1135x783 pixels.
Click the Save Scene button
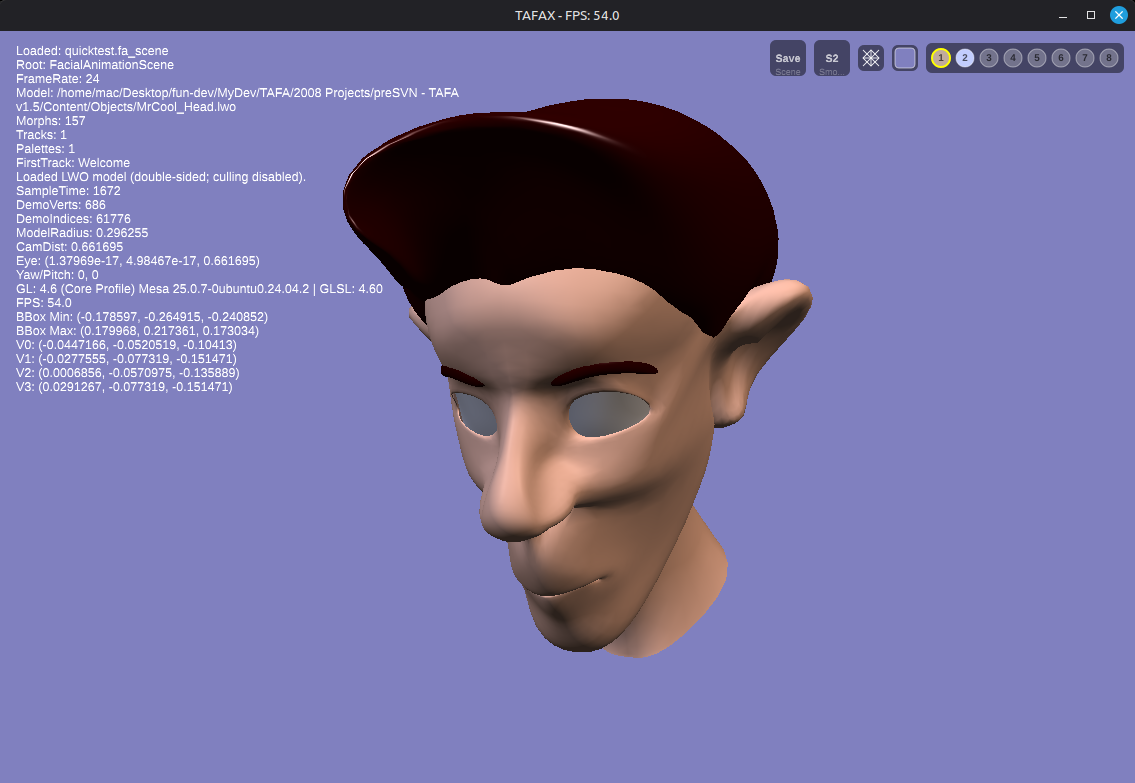(787, 58)
